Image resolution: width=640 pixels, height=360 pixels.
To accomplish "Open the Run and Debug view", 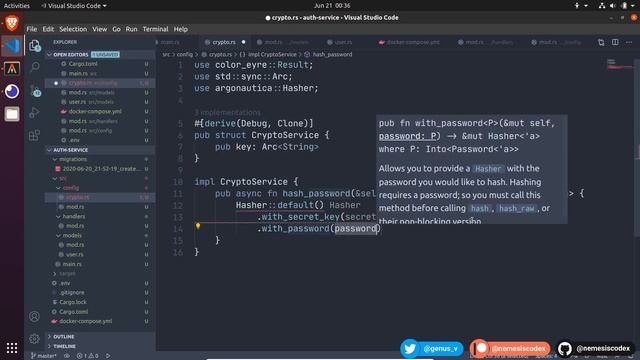I will (35, 113).
